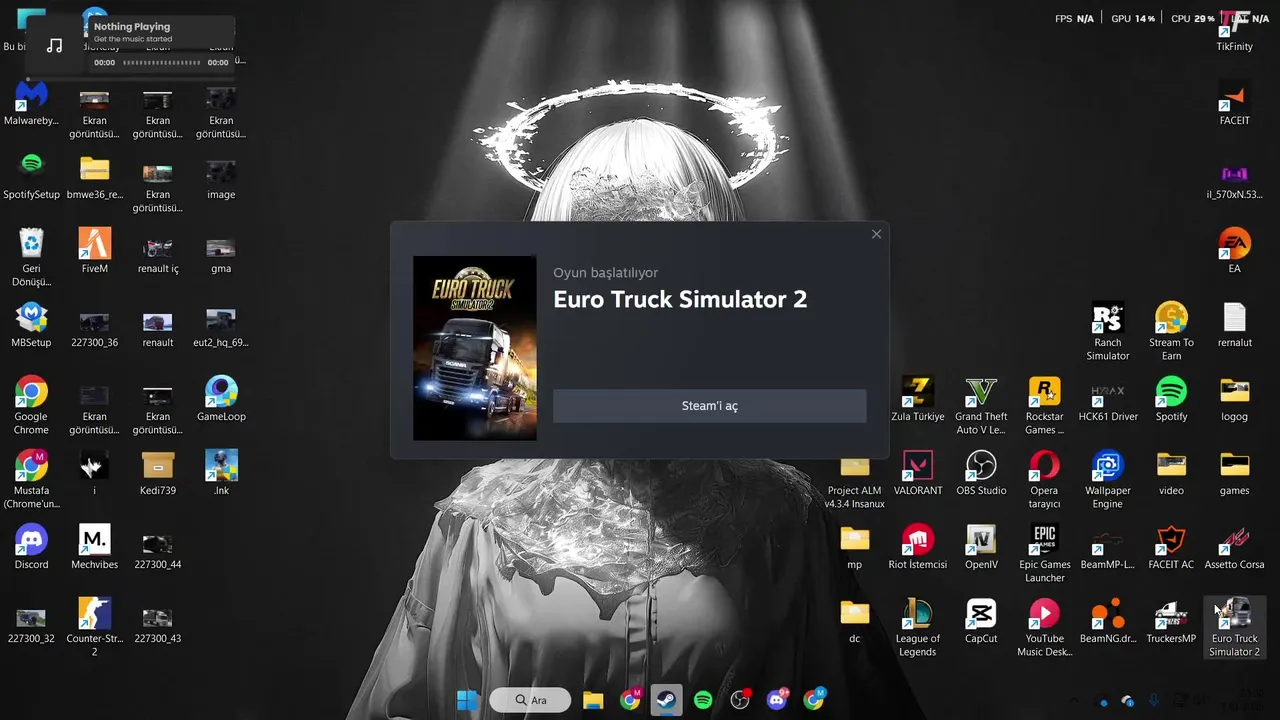Show hidden system tray icons chevron
The image size is (1280, 720).
[1075, 701]
